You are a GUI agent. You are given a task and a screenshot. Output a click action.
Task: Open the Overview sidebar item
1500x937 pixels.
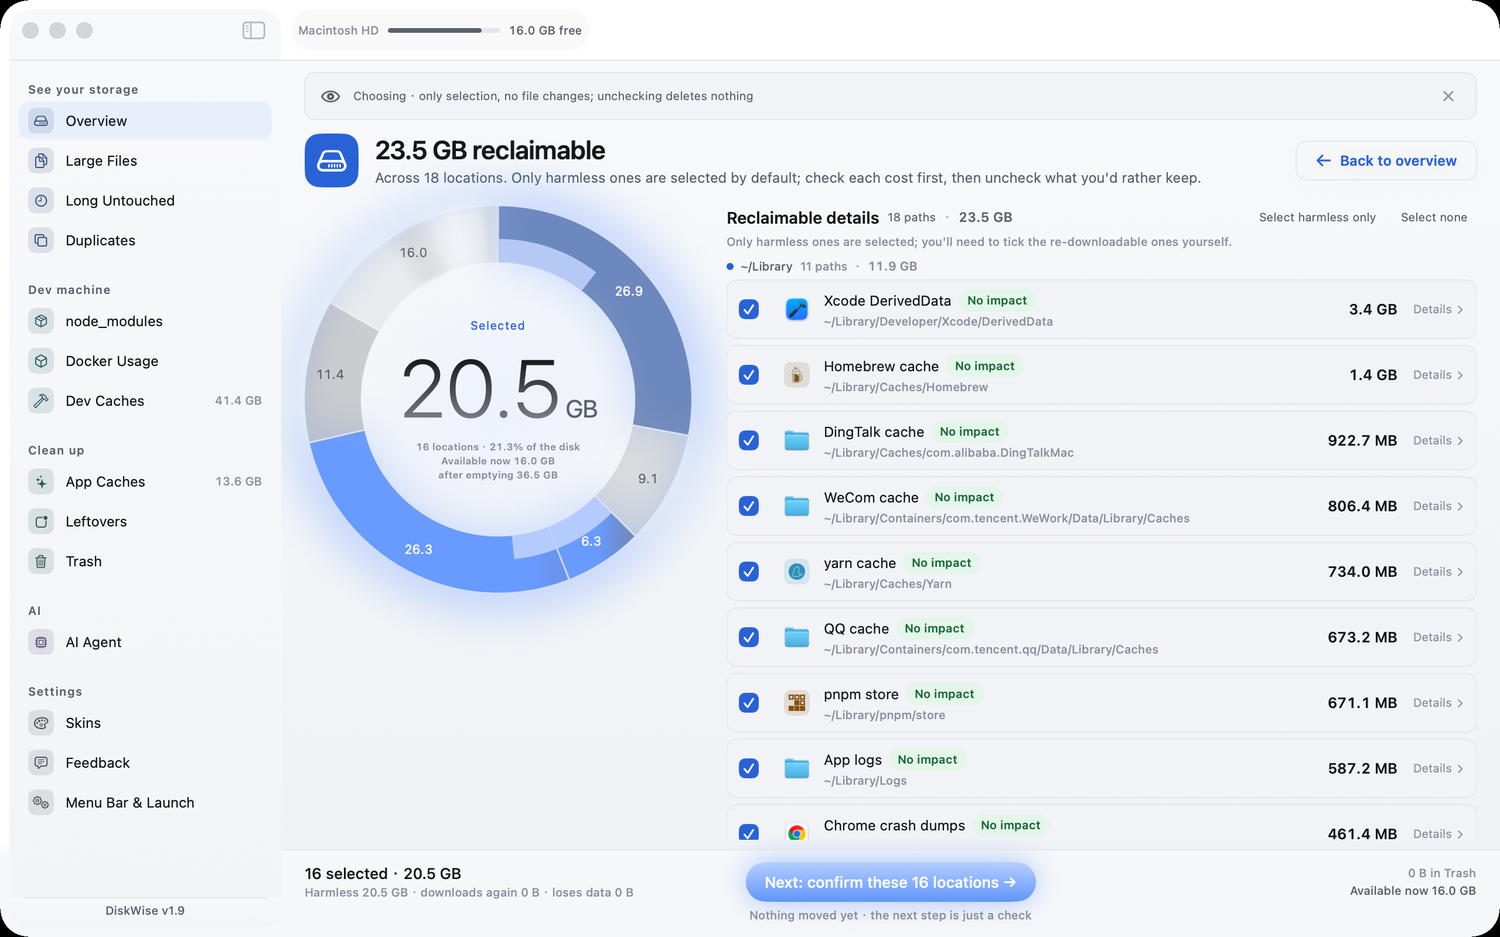coord(145,121)
